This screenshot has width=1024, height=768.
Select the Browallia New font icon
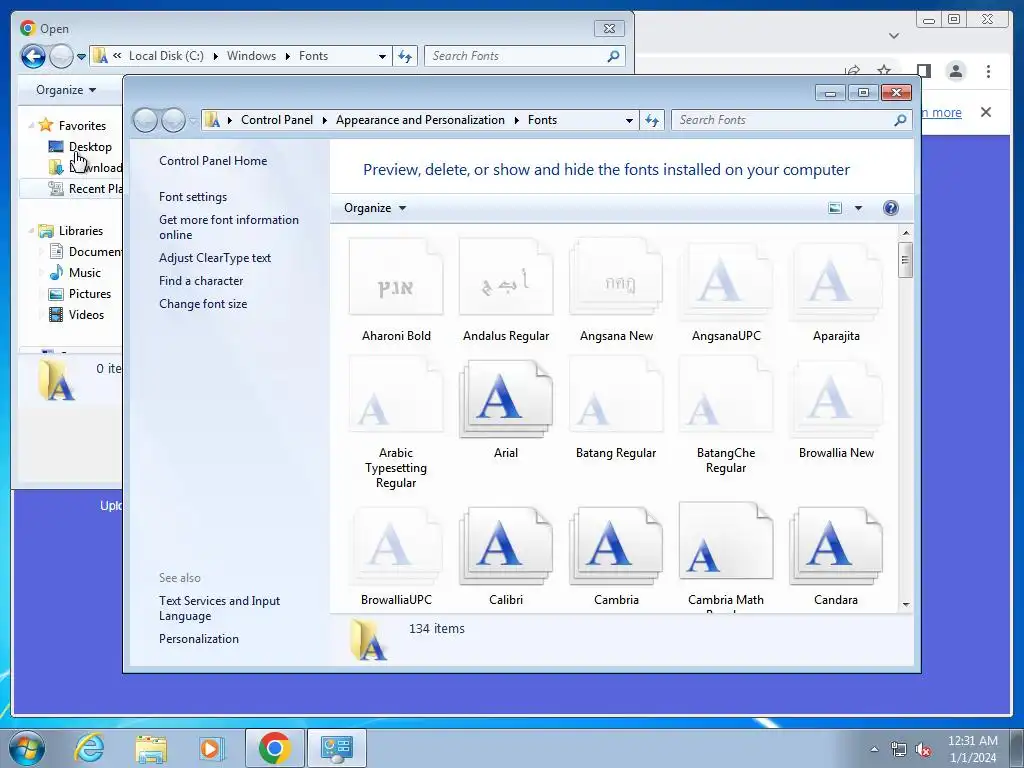(x=836, y=397)
